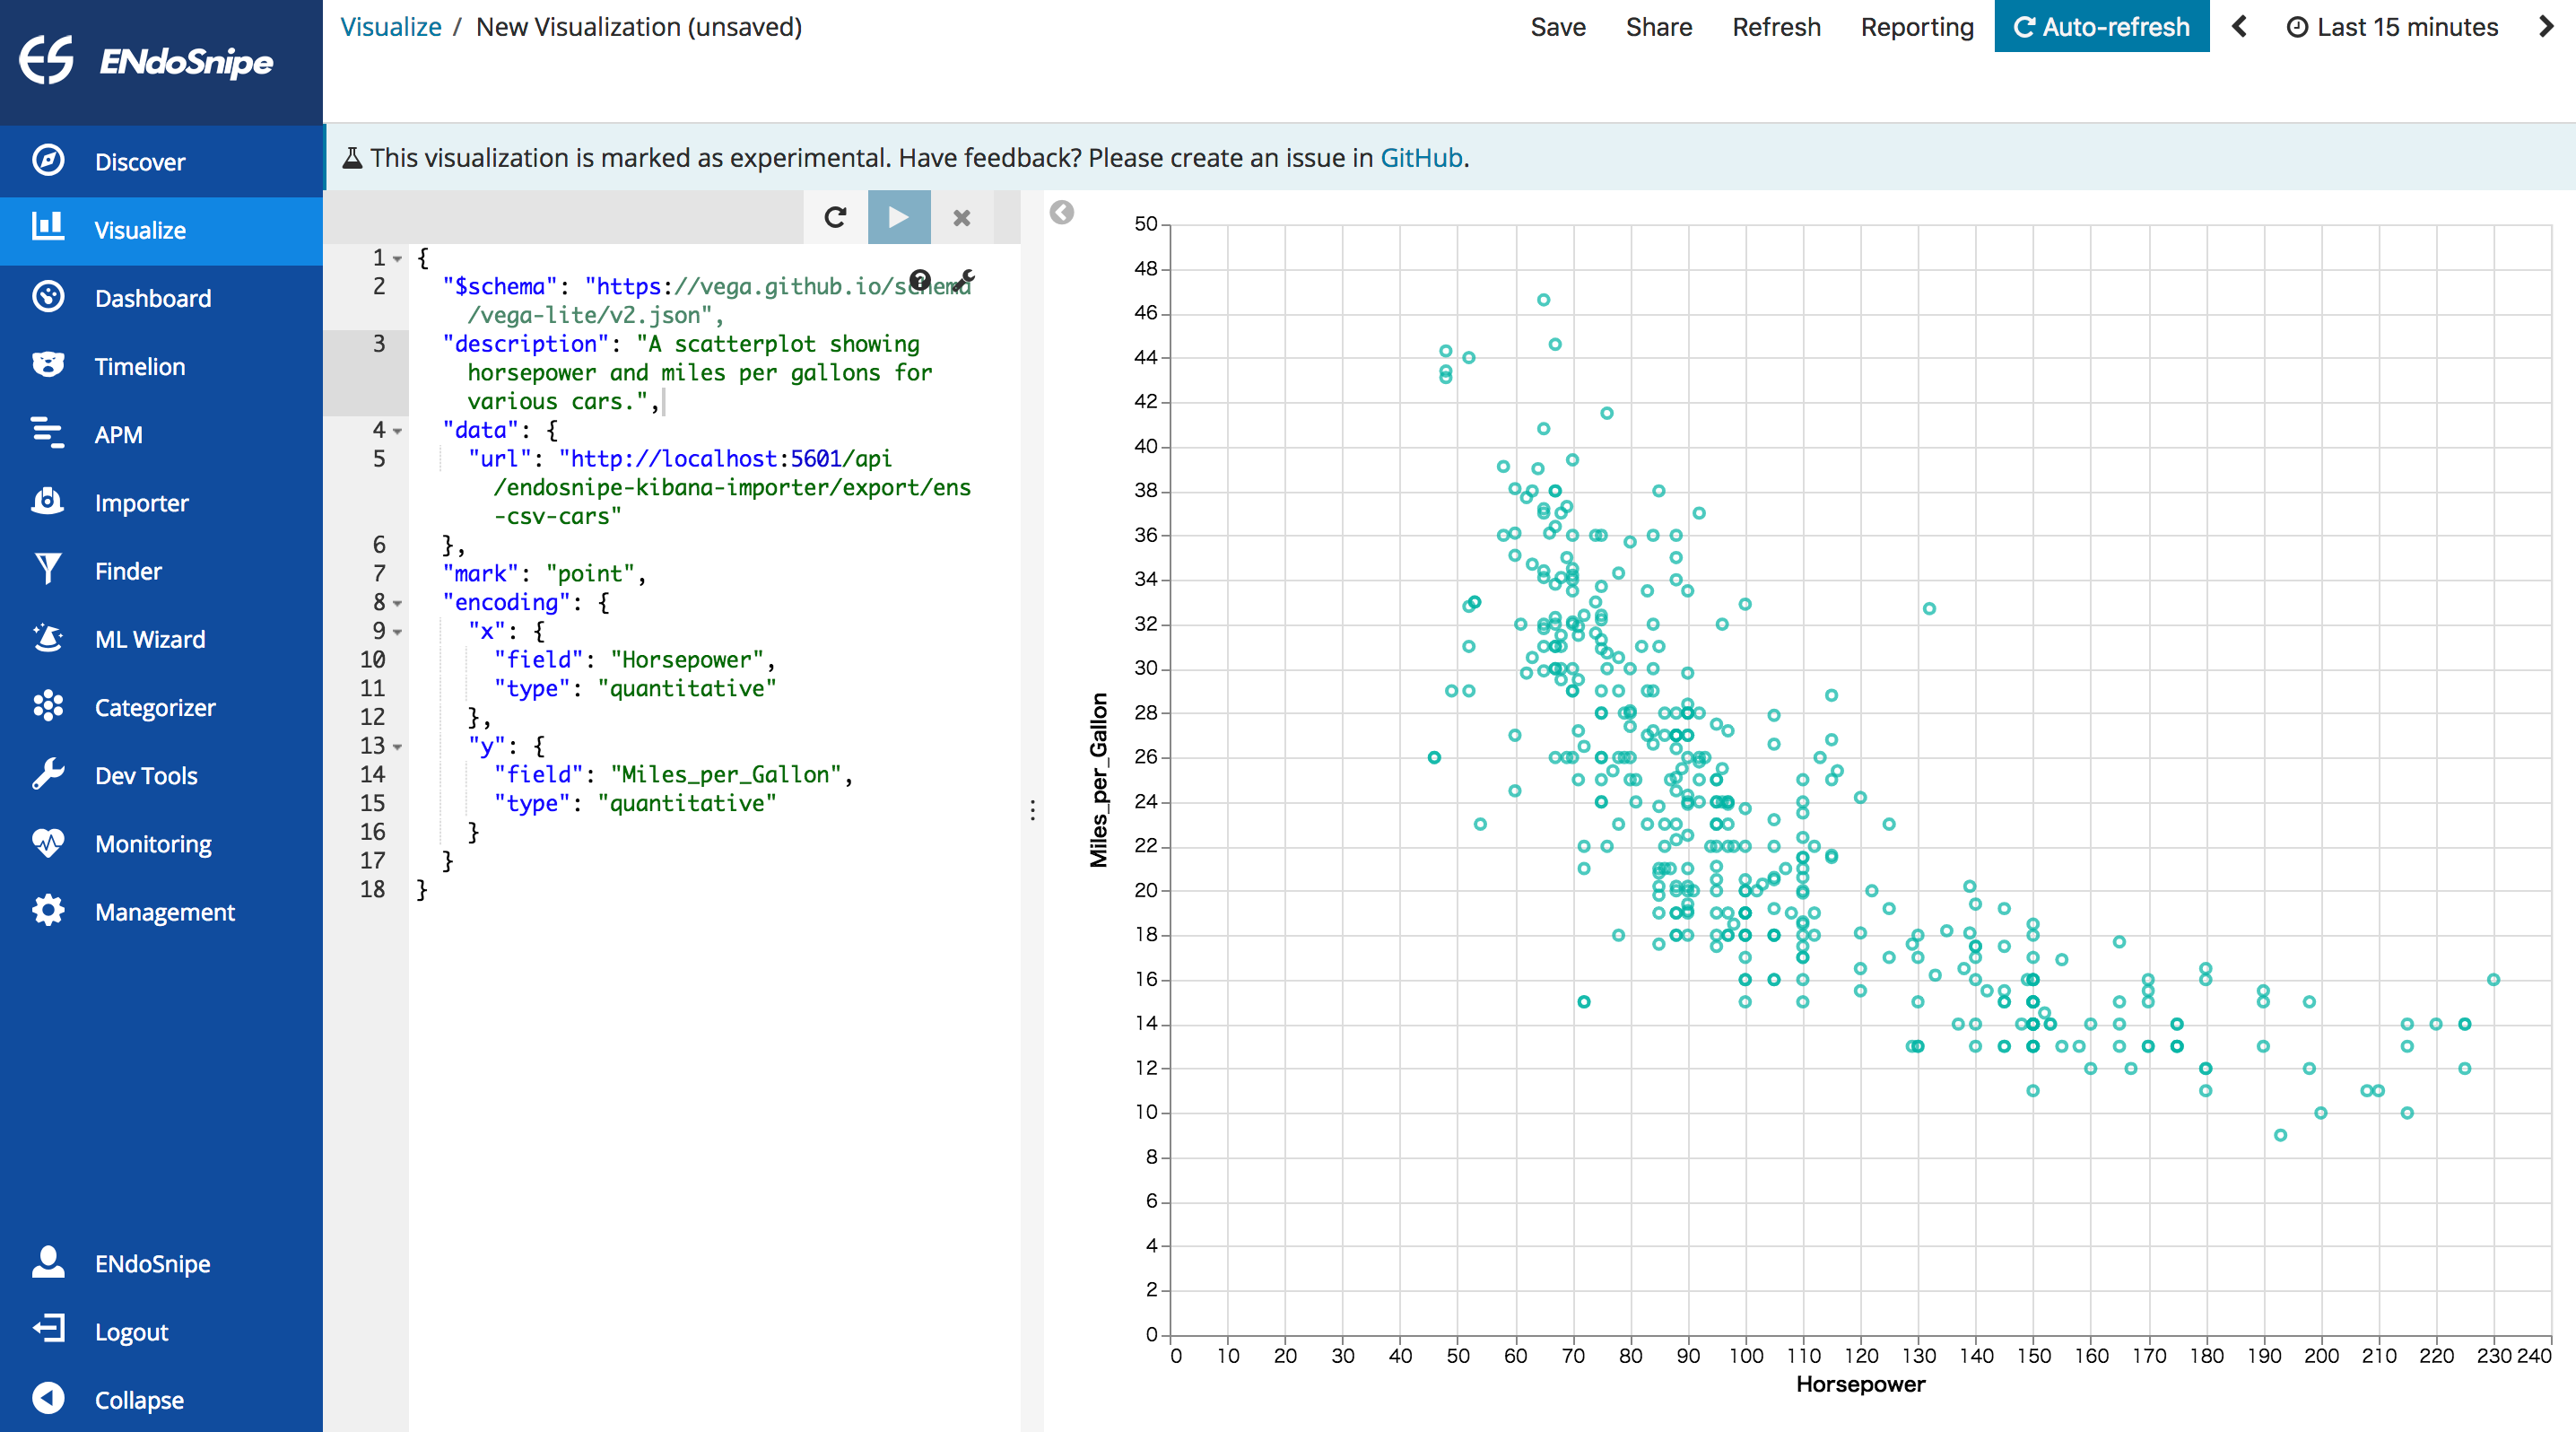The width and height of the screenshot is (2576, 1432).
Task: Click the Timelion label in sidebar
Action: coord(139,366)
